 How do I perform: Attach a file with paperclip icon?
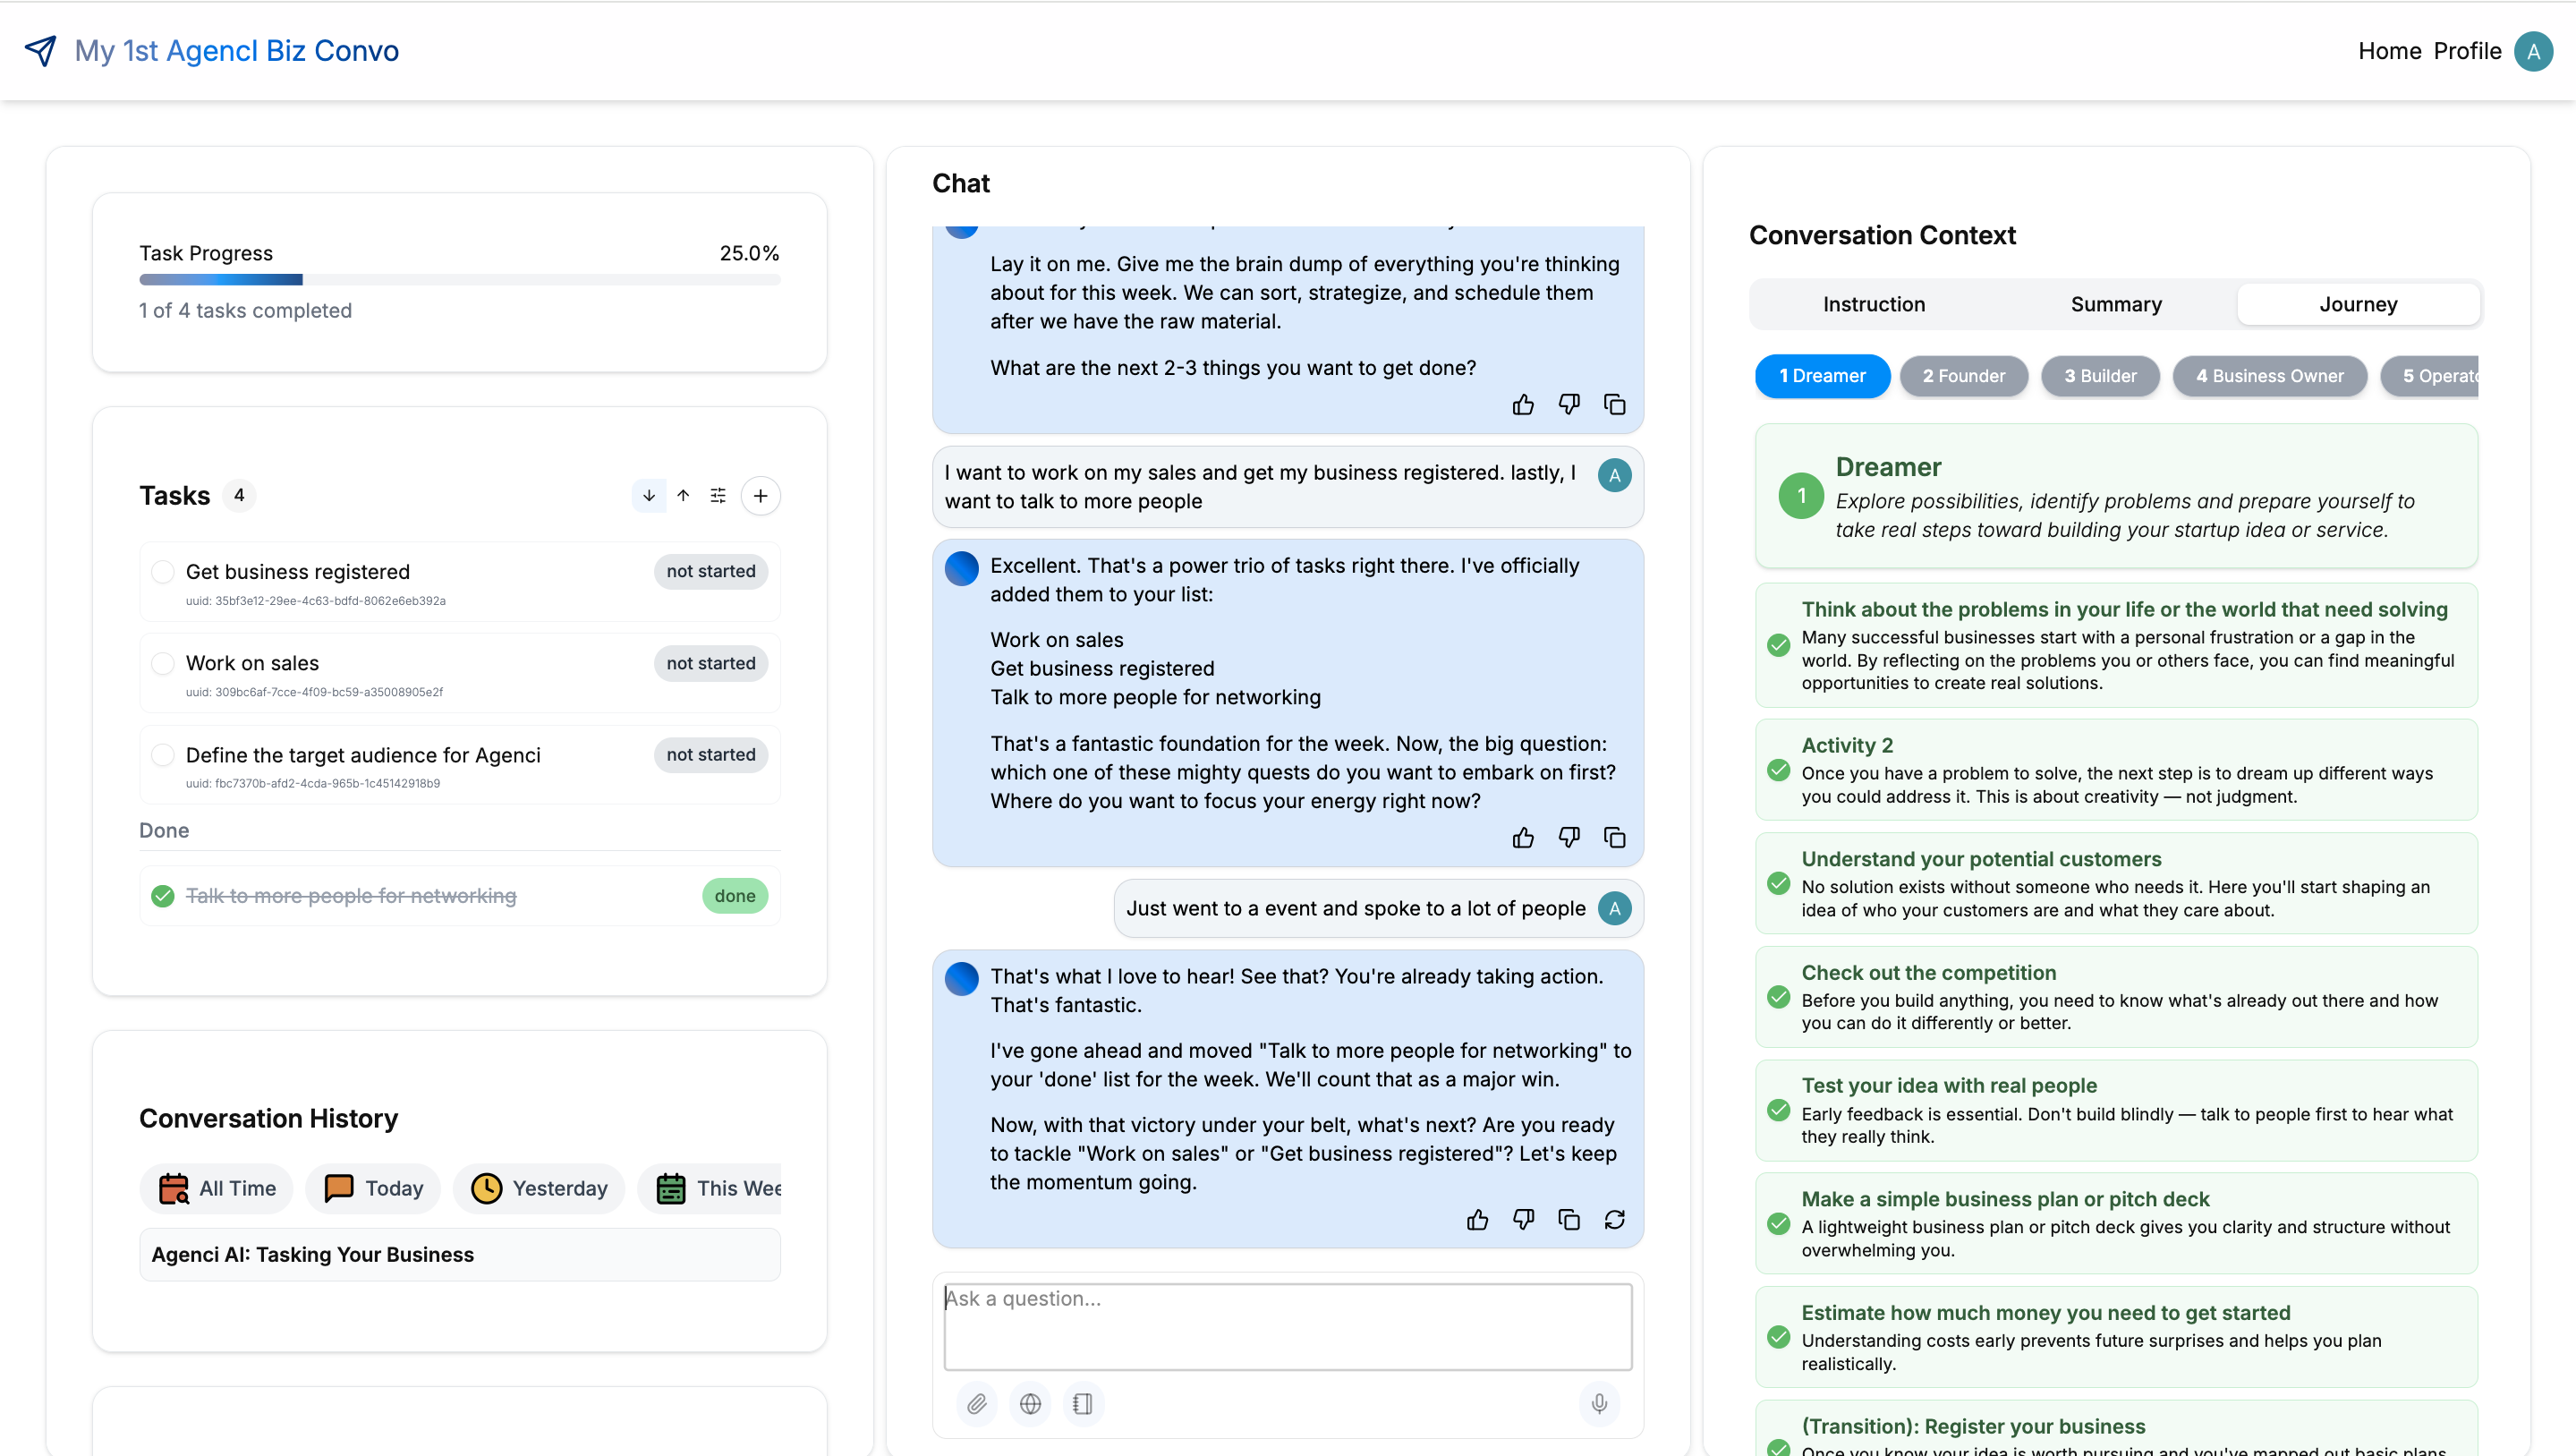977,1403
